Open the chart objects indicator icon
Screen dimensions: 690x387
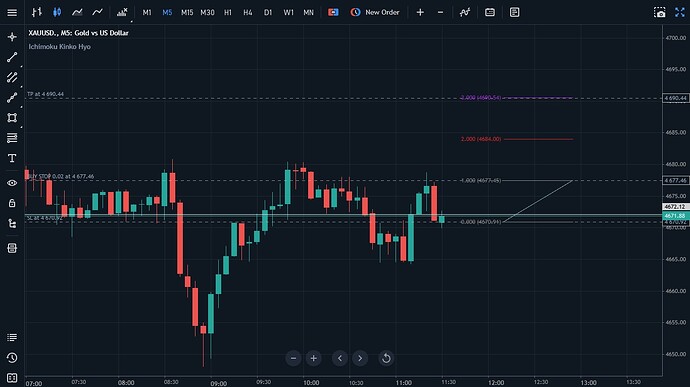tap(465, 12)
